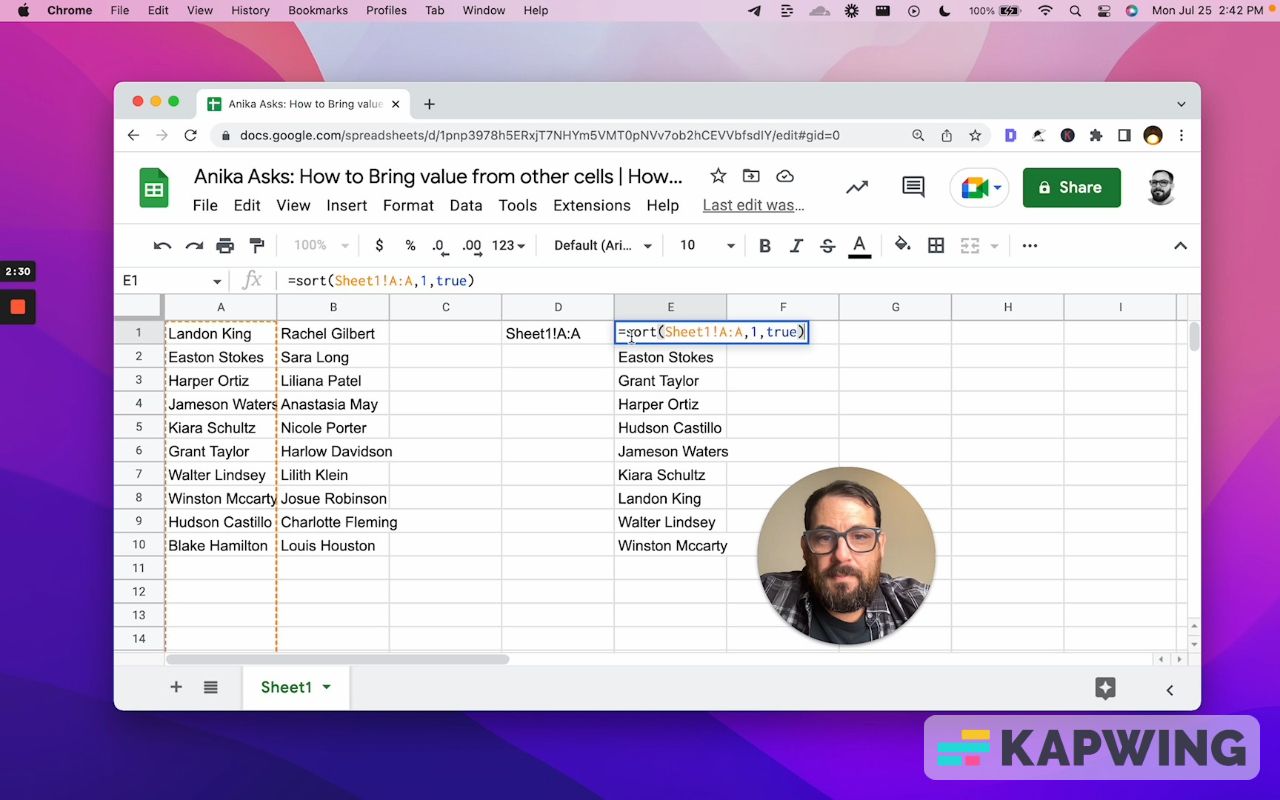Decrease decimal places button

coord(439,245)
